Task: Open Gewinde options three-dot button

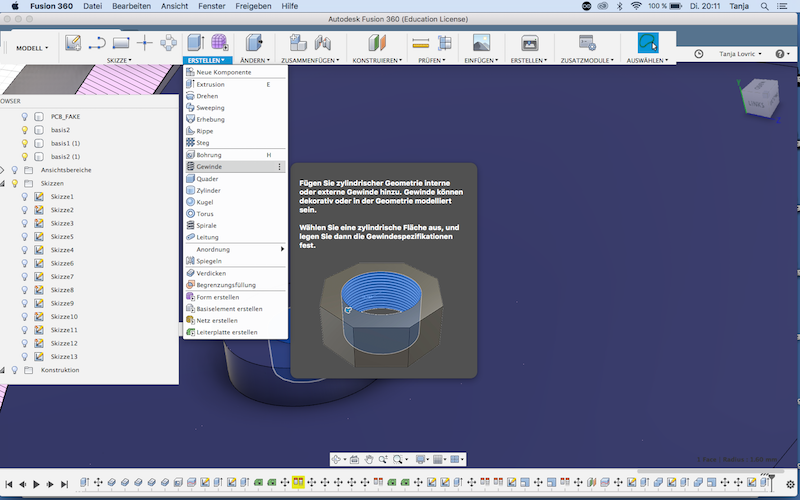Action: click(x=279, y=166)
